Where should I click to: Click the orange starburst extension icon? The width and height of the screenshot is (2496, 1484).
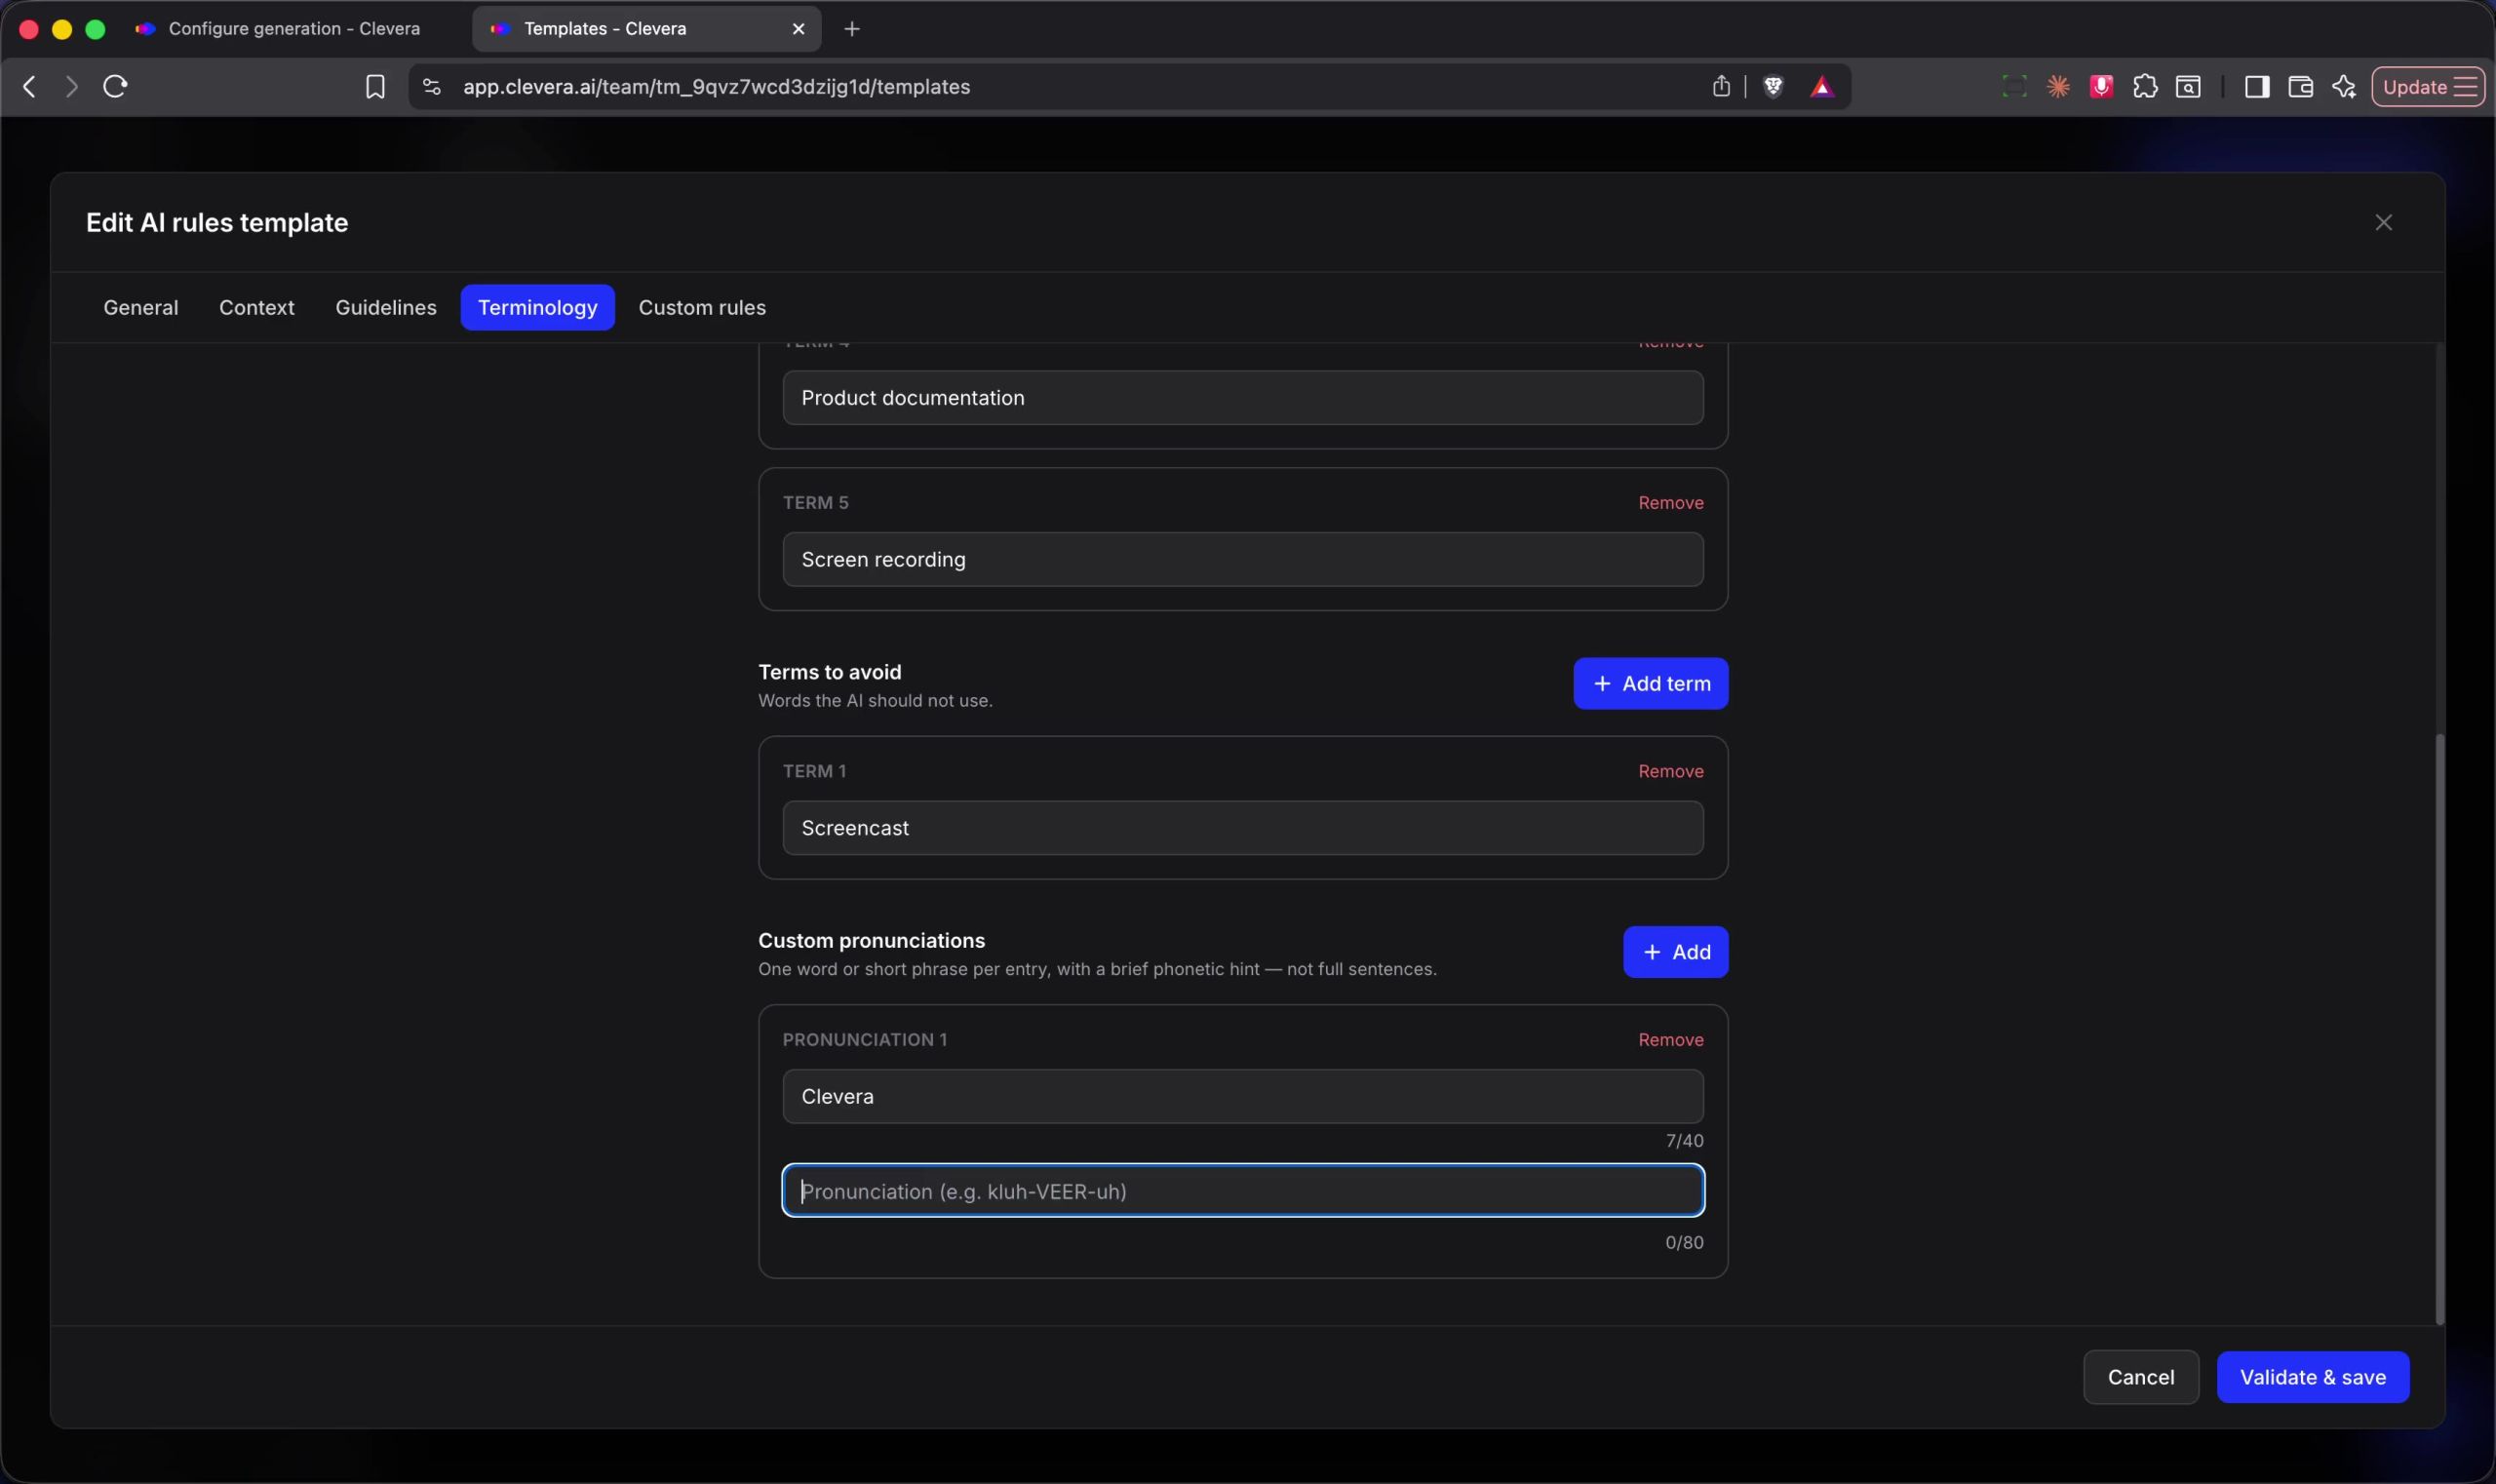(x=2057, y=87)
